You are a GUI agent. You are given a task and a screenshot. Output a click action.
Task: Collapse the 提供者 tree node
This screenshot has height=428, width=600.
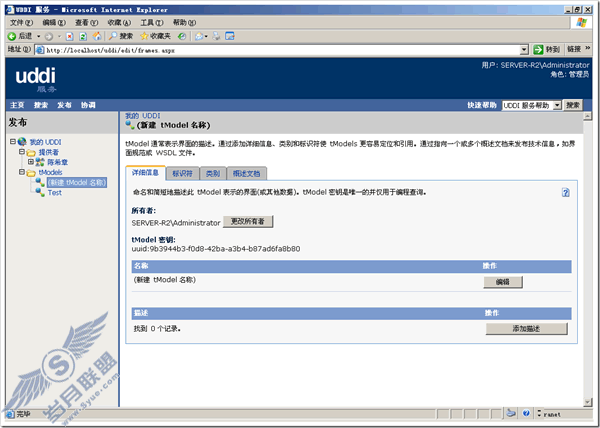(22, 152)
